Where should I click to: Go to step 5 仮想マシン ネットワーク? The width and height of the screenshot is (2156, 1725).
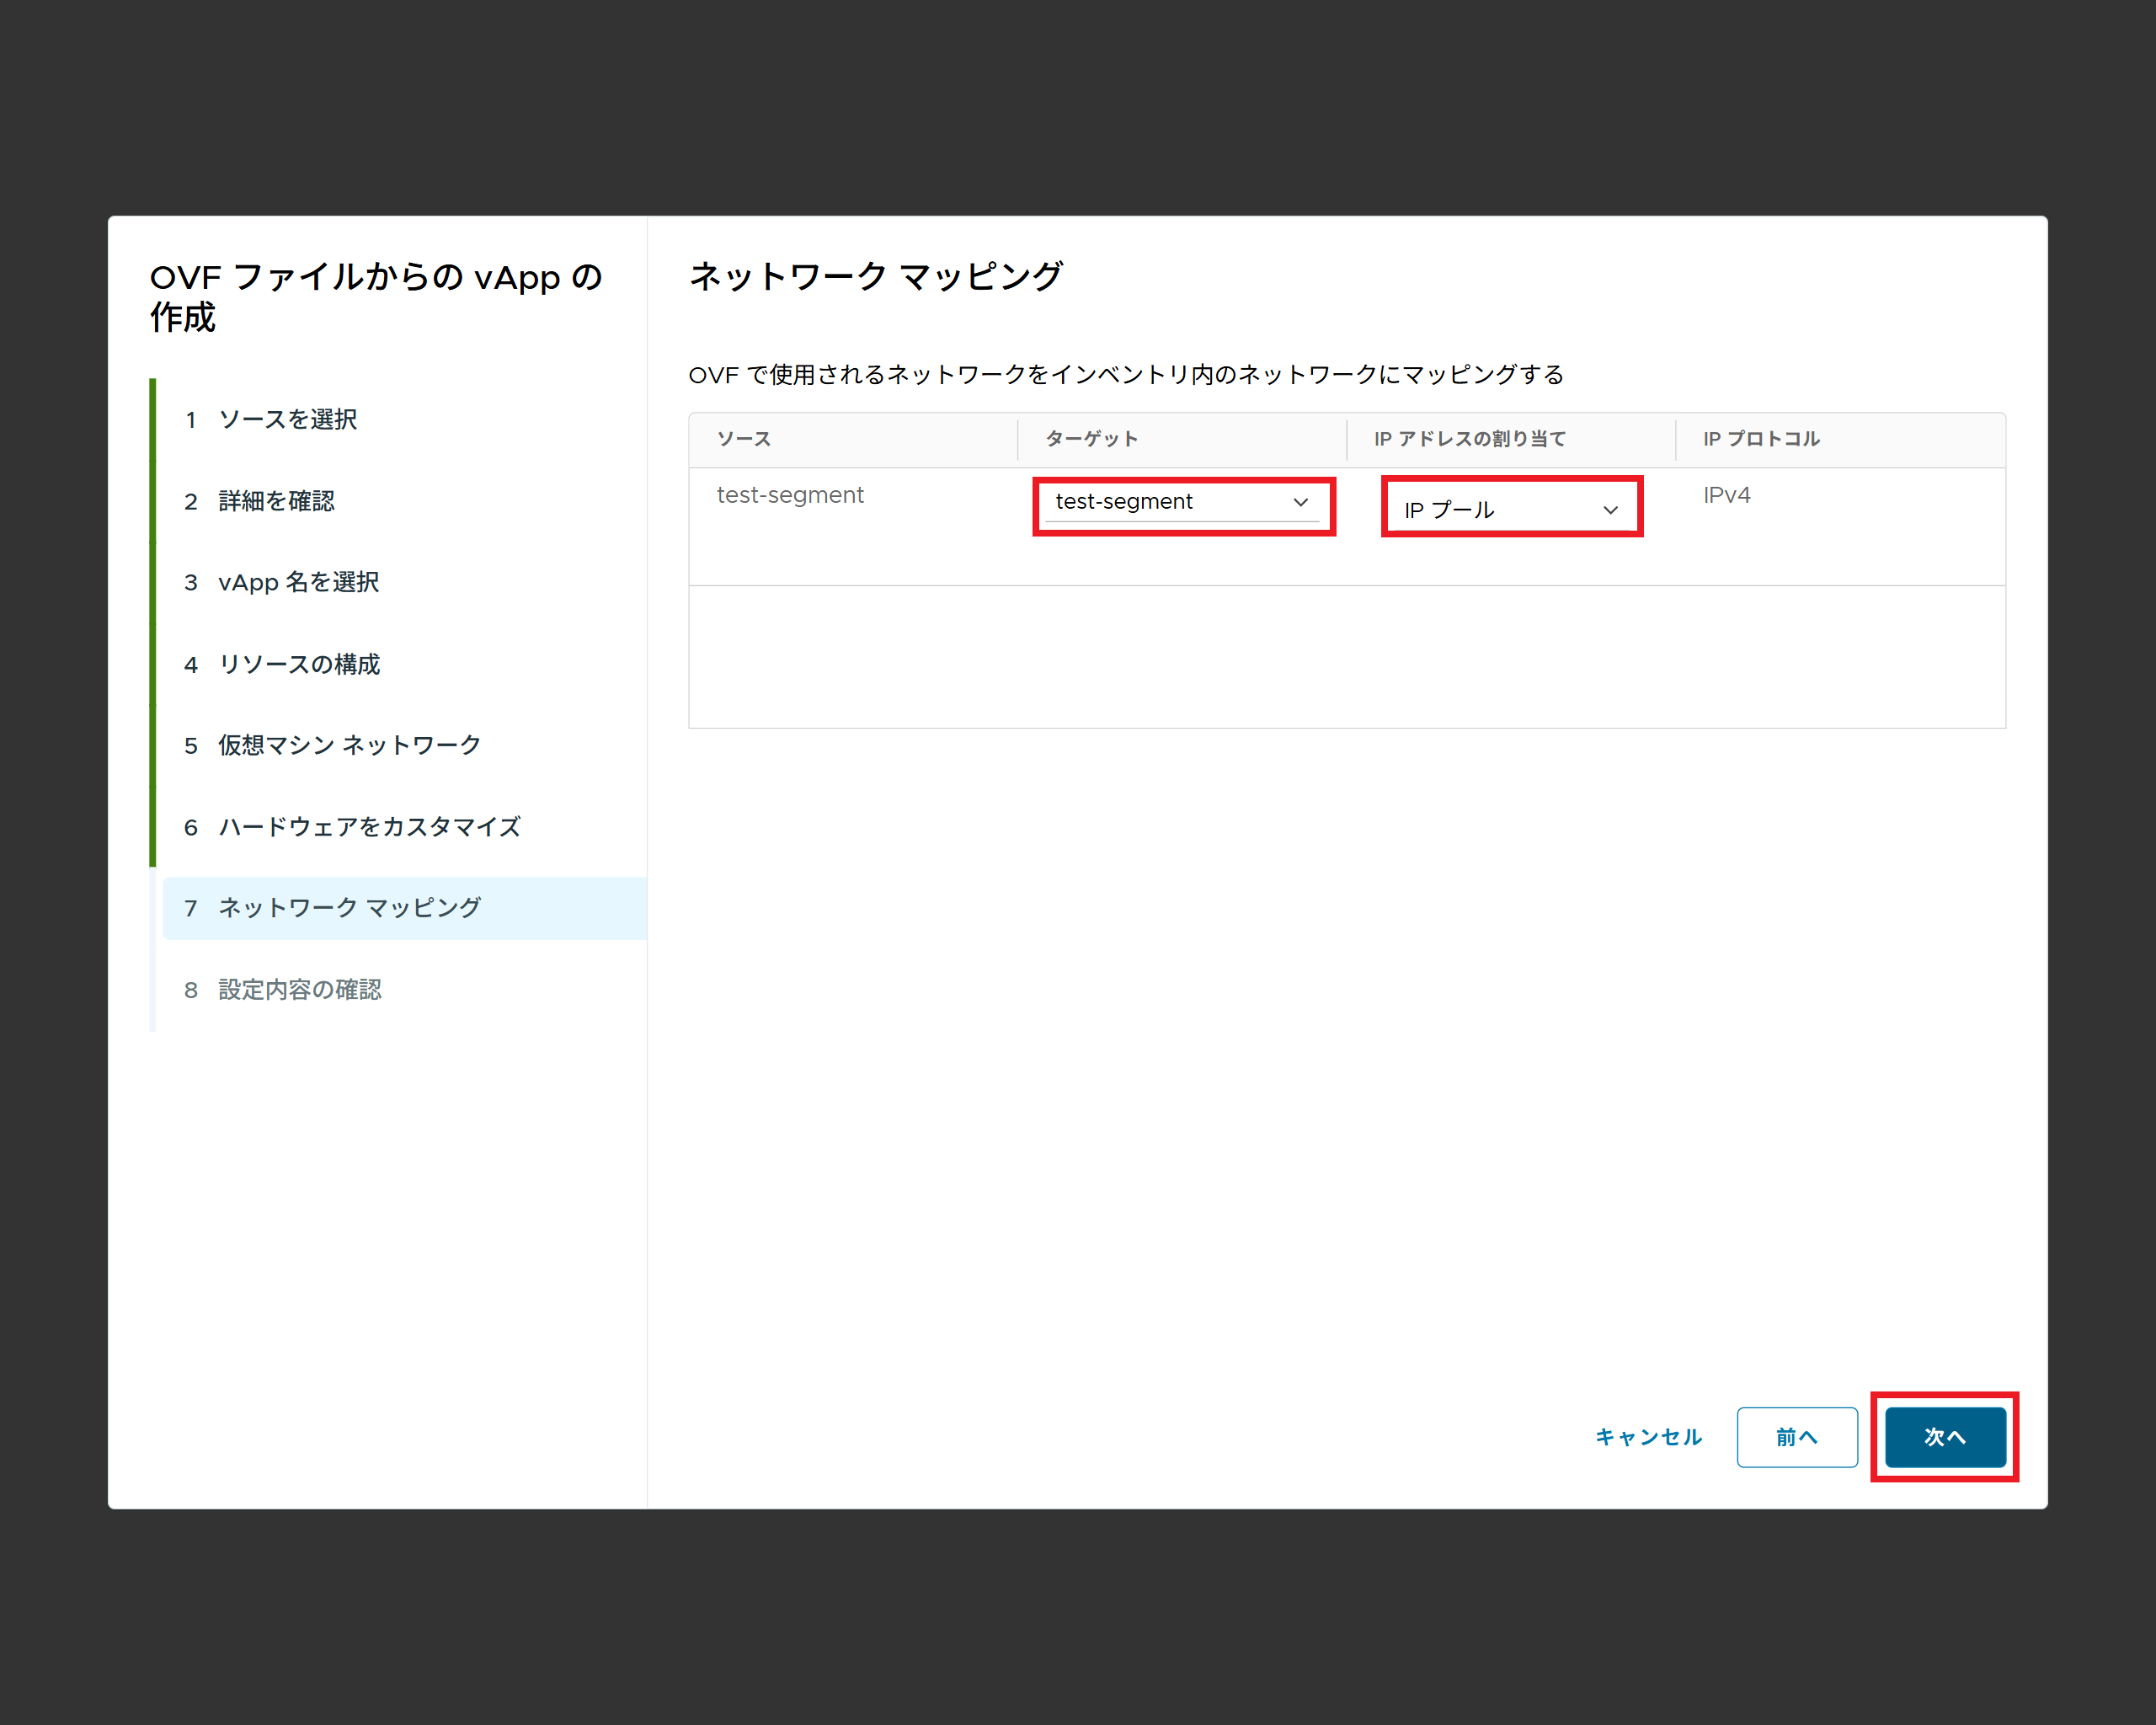click(349, 745)
